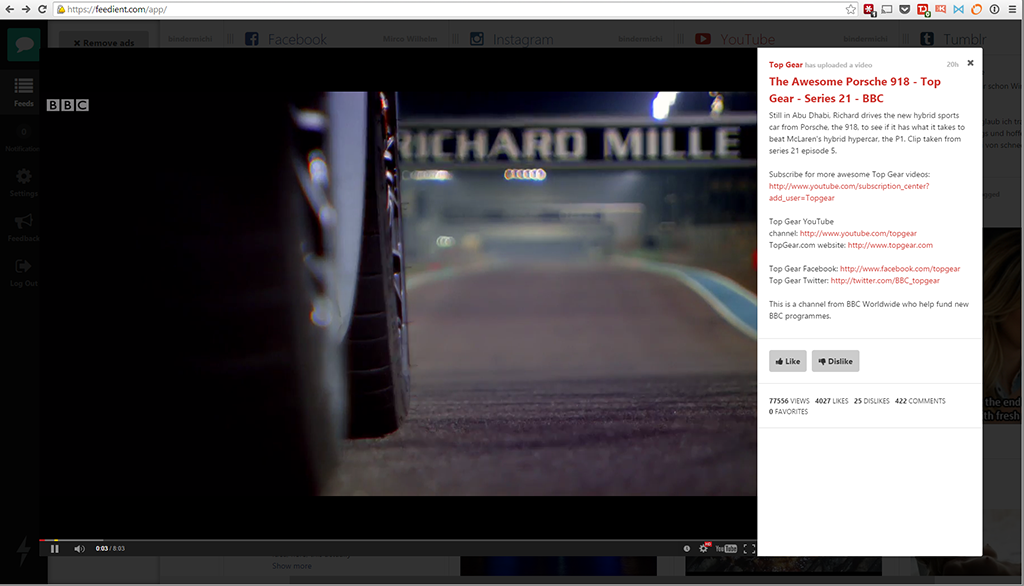Open the Settings gear in sidebar
This screenshot has height=586, width=1024.
point(24,182)
